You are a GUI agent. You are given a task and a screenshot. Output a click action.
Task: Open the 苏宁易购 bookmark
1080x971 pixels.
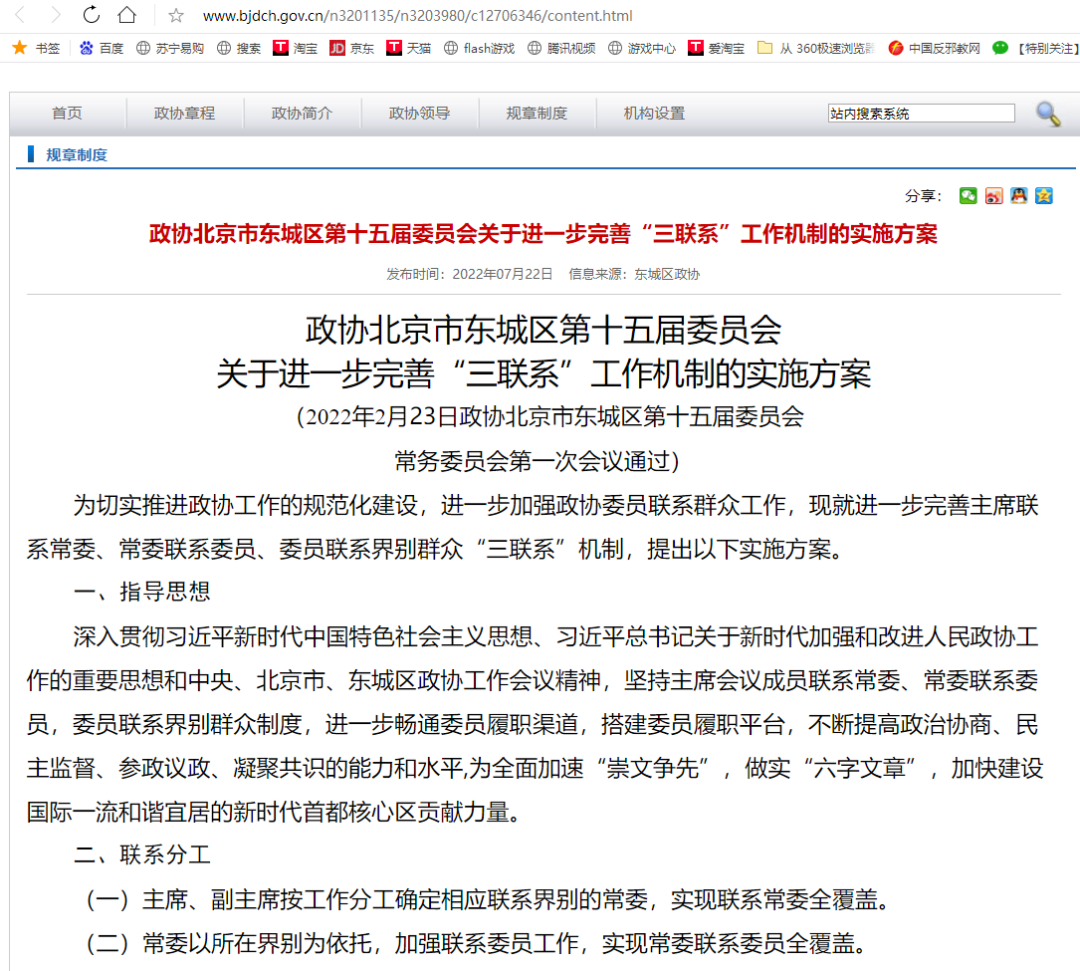coord(170,48)
